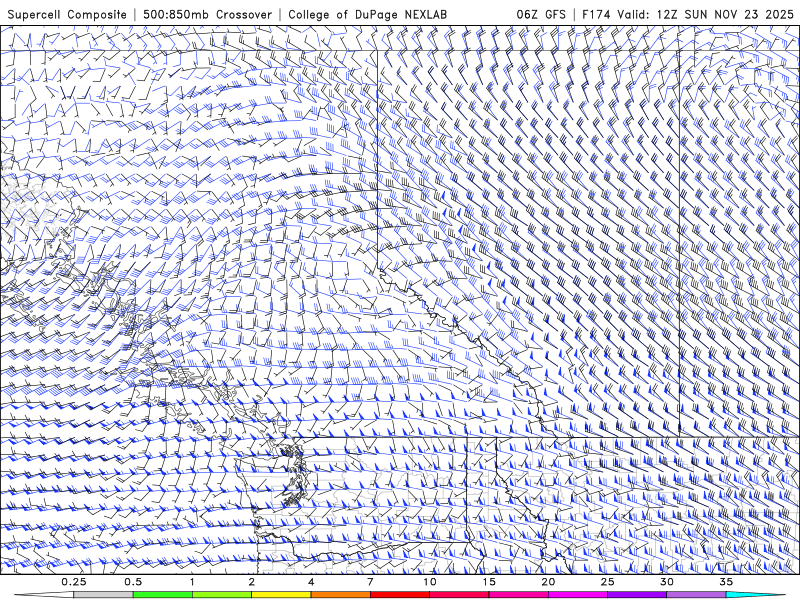Click the legend value 20
This screenshot has height=600, width=800.
(x=548, y=582)
